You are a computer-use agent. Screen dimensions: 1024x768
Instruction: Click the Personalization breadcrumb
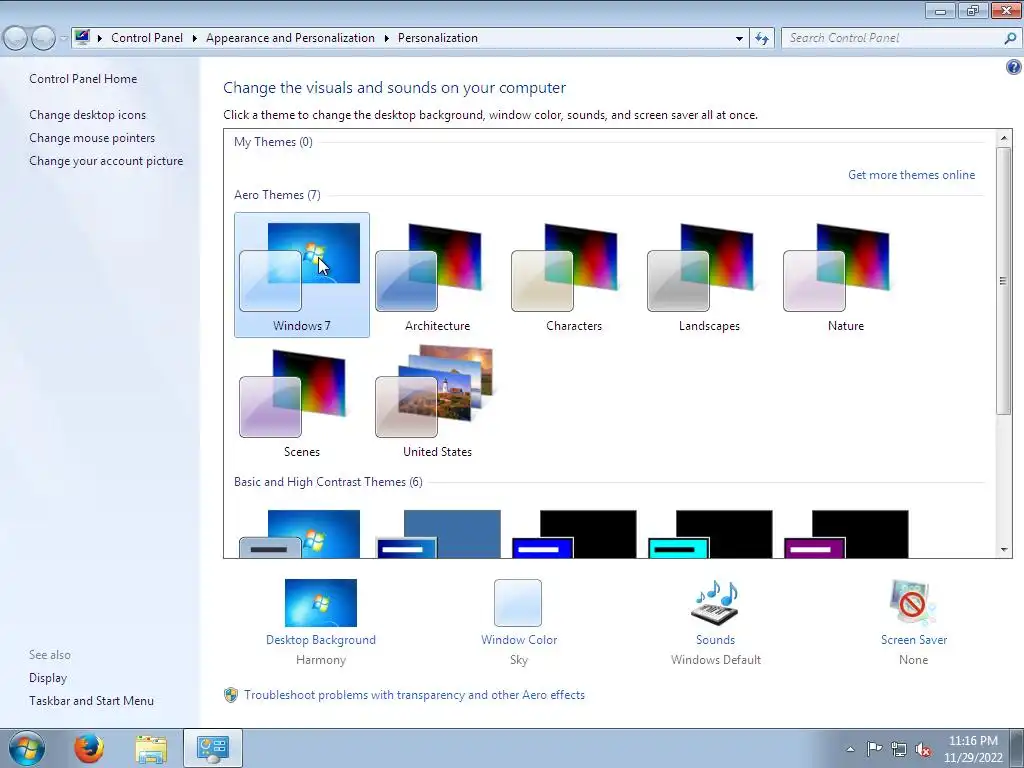(438, 38)
